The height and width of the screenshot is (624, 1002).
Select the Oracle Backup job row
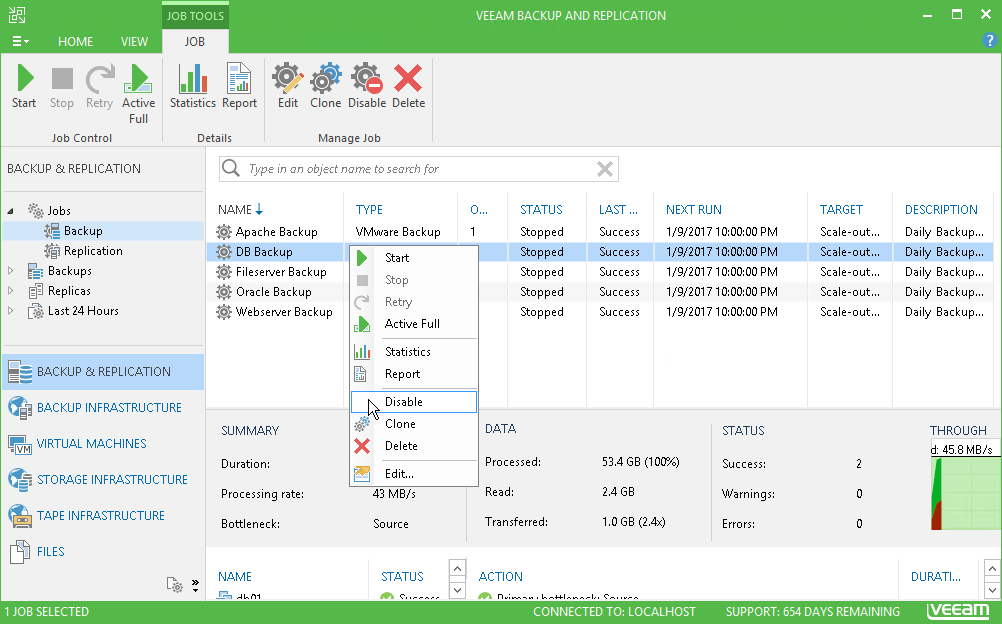600,292
